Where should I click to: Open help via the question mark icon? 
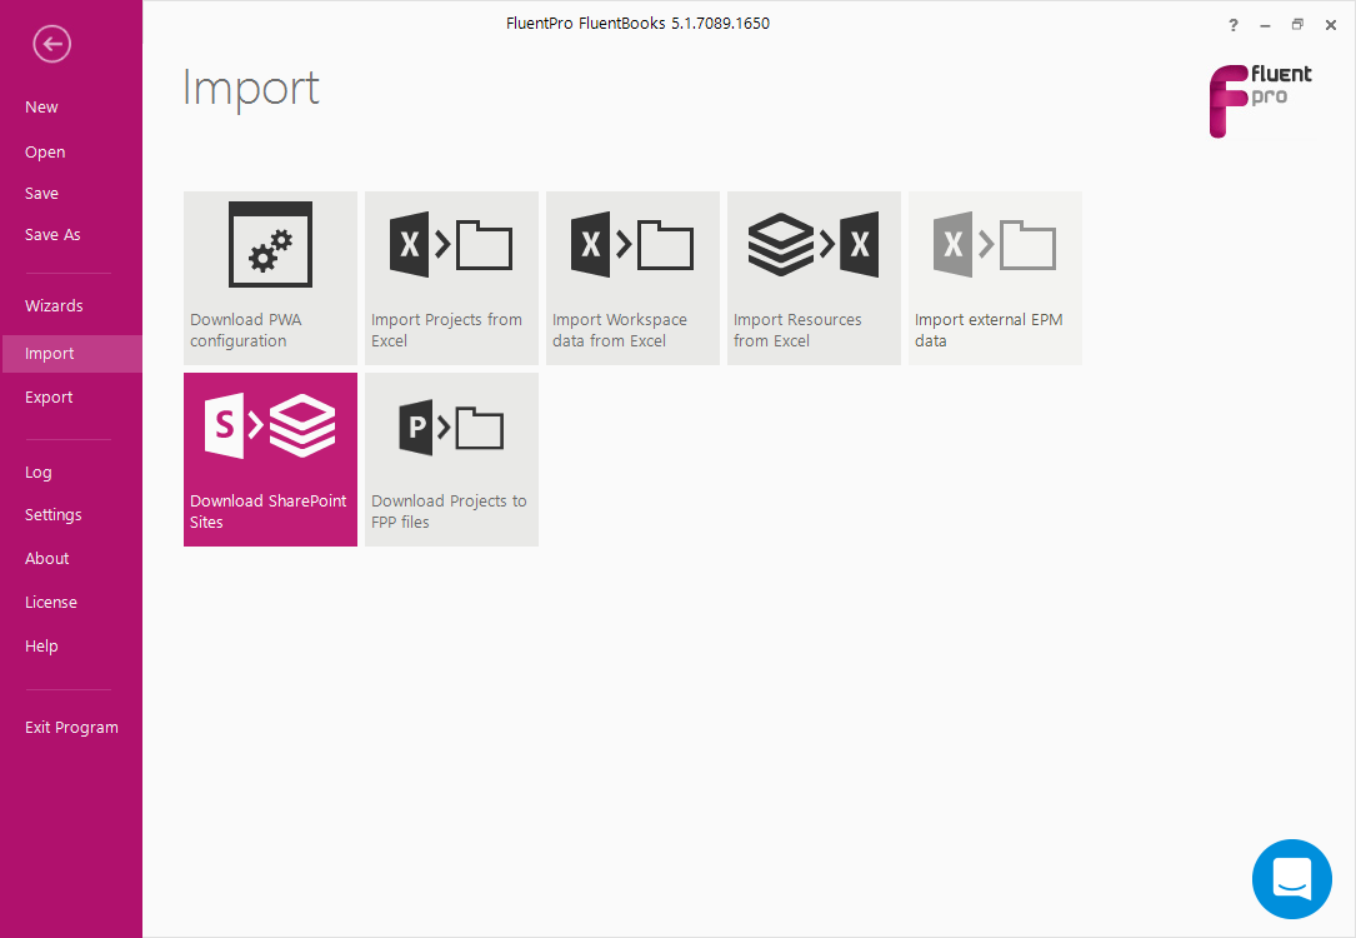pyautogui.click(x=1233, y=25)
